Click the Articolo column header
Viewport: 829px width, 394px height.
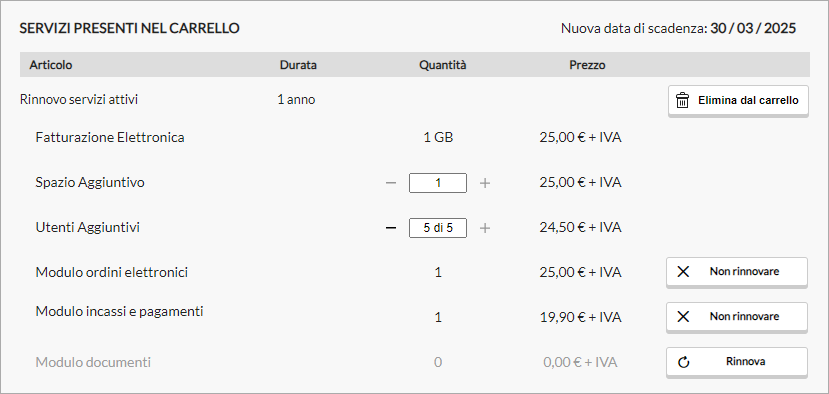click(51, 65)
